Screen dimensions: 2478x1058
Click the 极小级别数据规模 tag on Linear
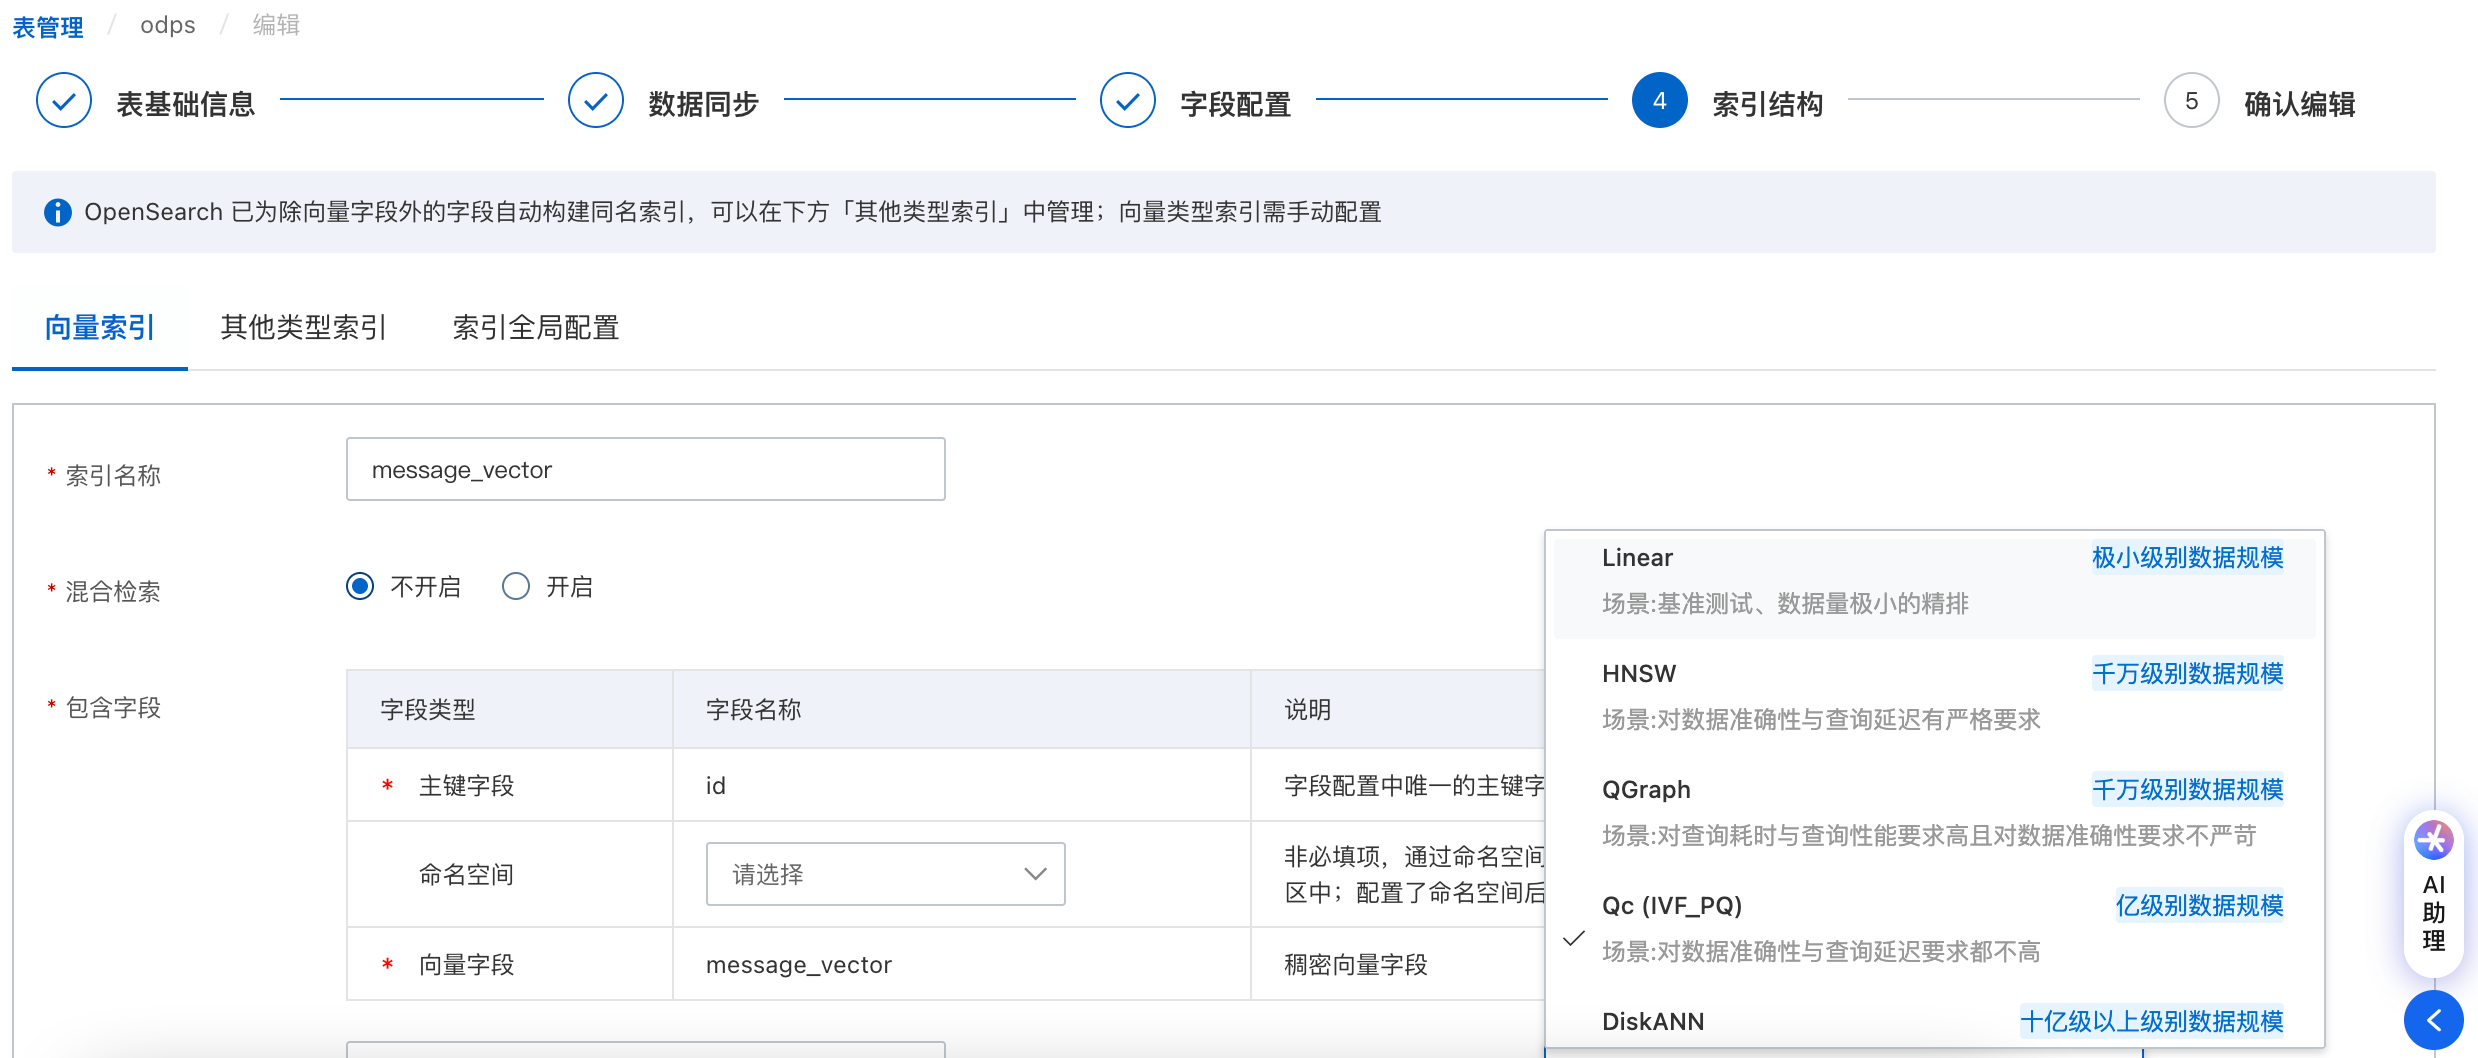[2188, 558]
